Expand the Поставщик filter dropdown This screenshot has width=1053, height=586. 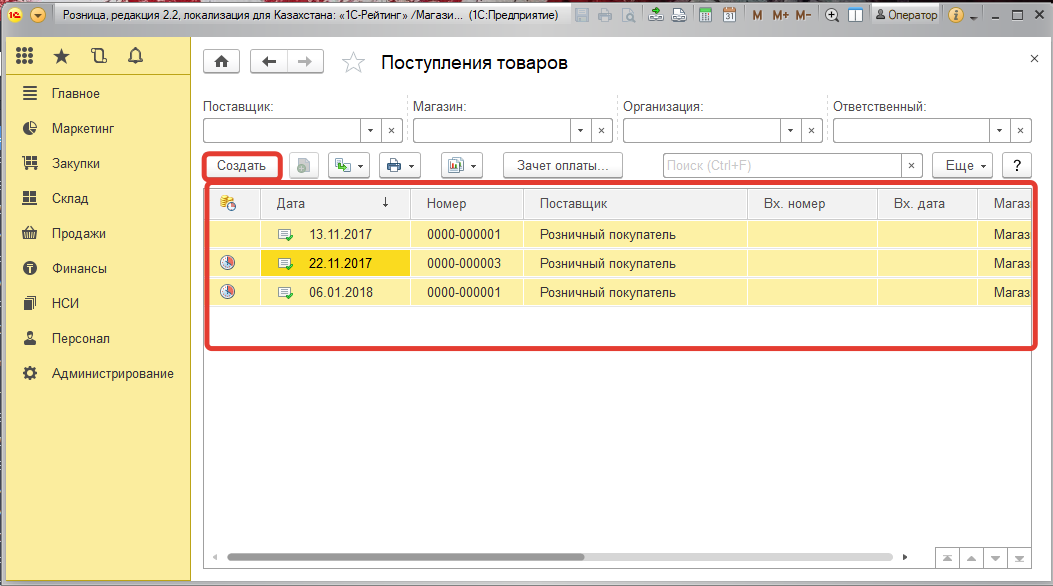tap(370, 131)
